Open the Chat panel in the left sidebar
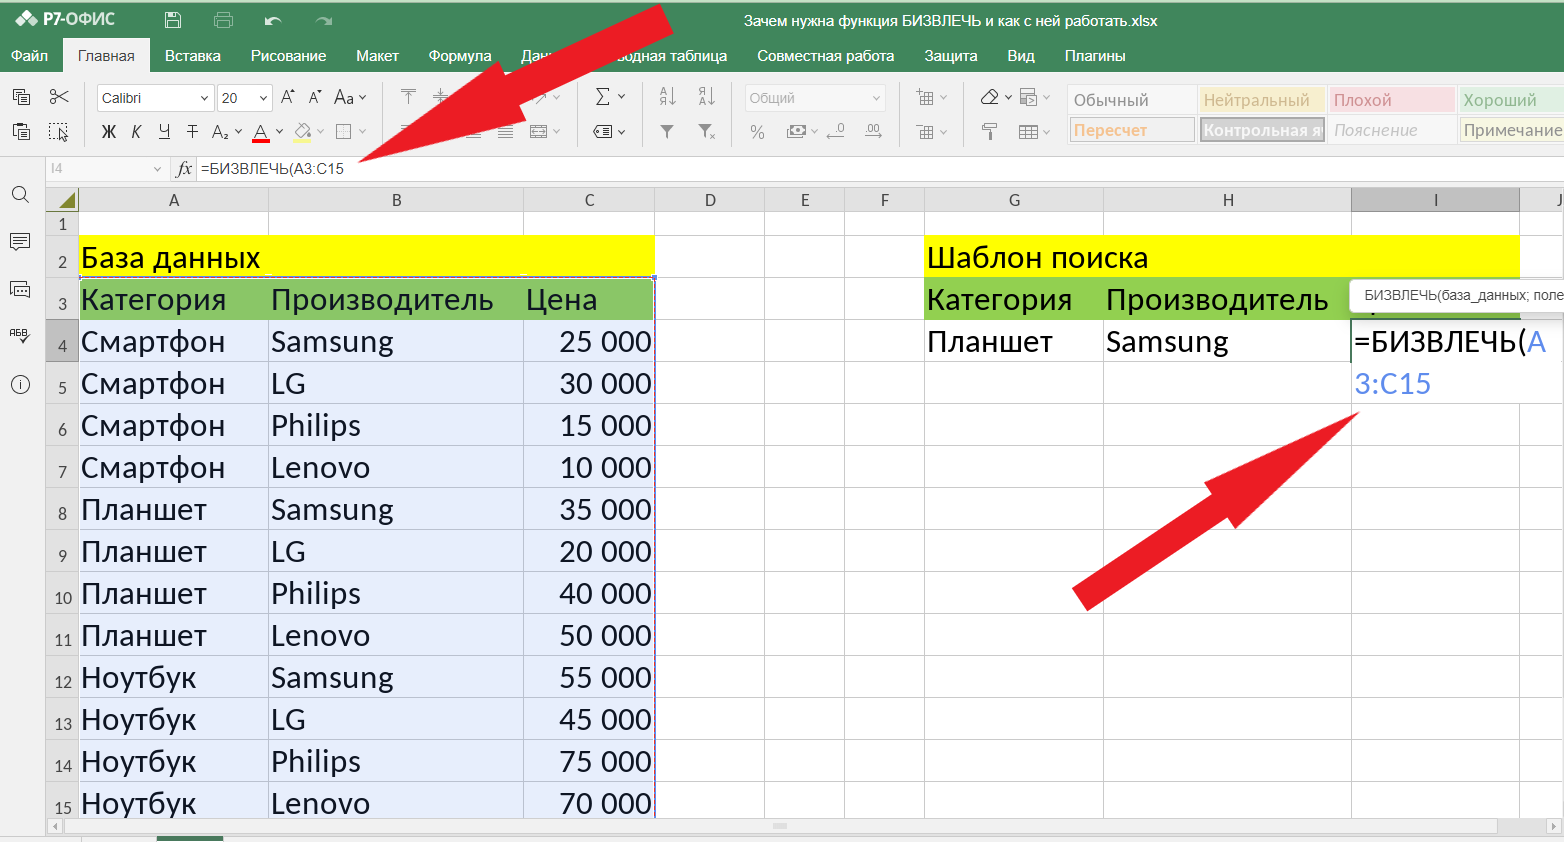 [20, 289]
